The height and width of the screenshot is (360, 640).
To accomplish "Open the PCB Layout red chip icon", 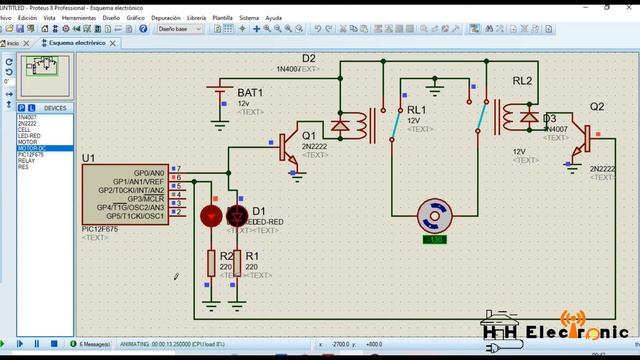I will pyautogui.click(x=66, y=29).
